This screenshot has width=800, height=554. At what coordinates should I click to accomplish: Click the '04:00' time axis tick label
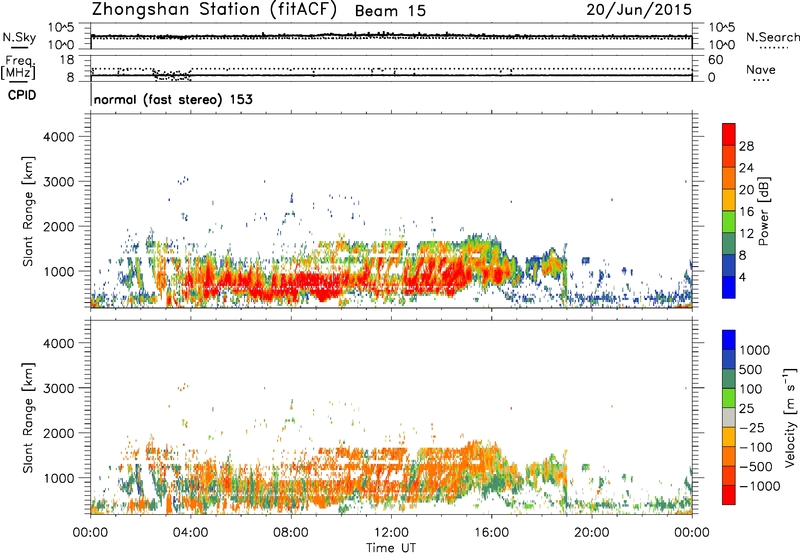[190, 533]
